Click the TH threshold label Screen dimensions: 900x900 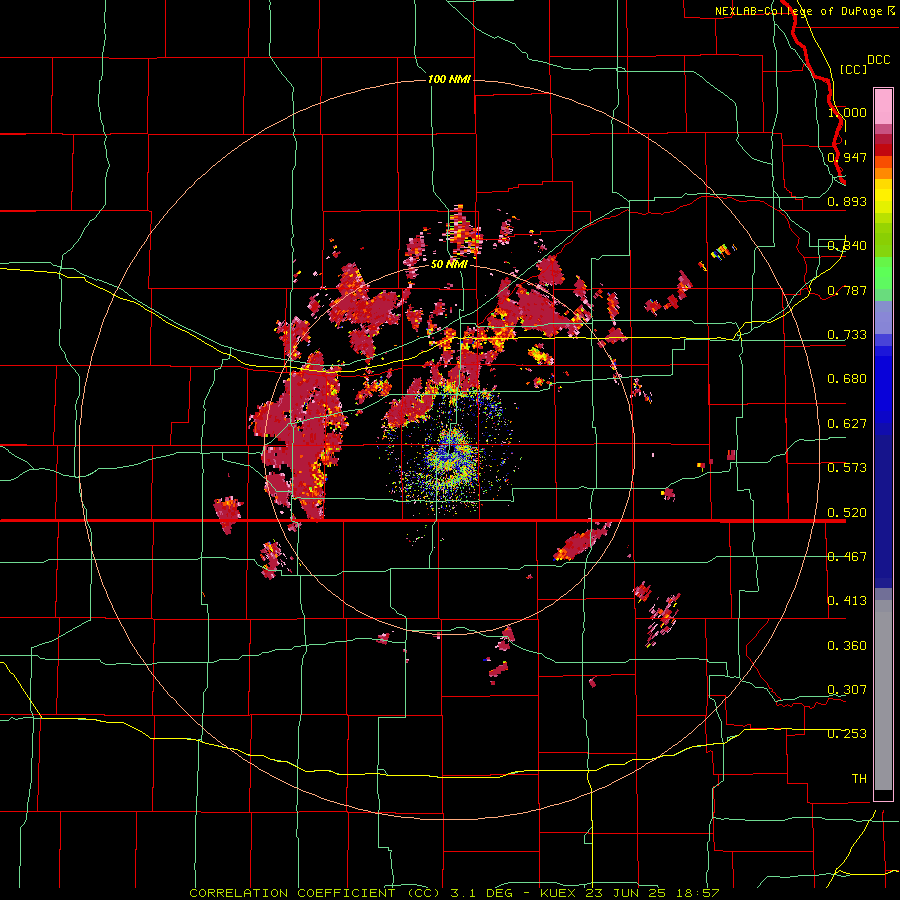pos(859,779)
